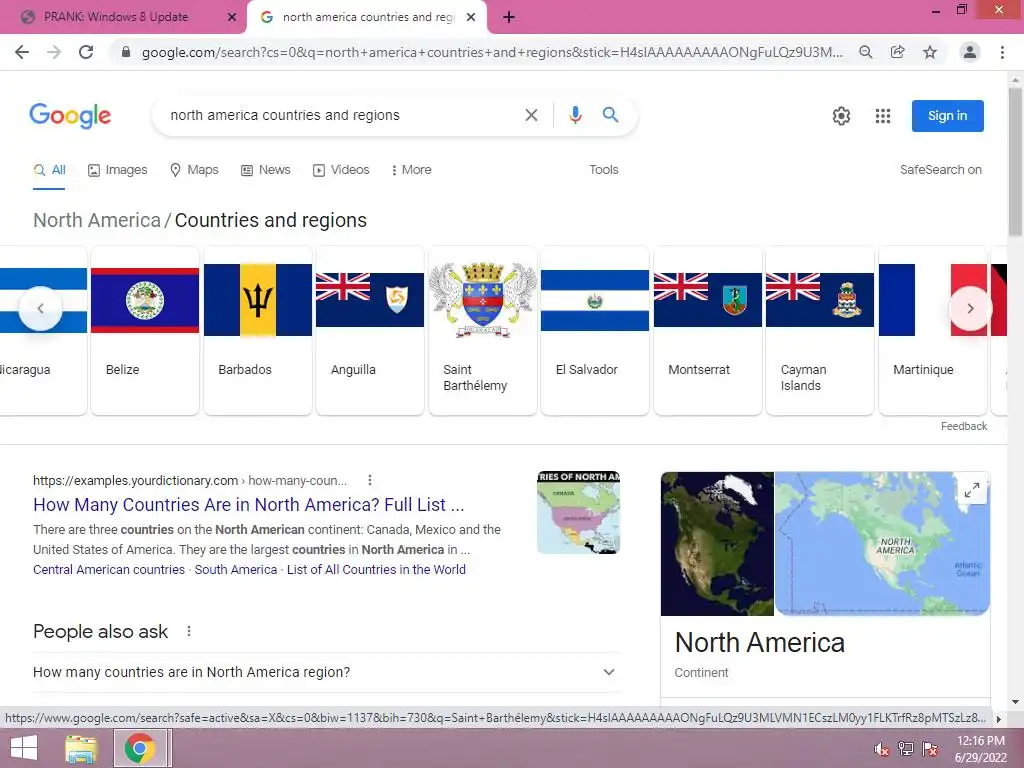Image resolution: width=1024 pixels, height=768 pixels.
Task: Open the search Tools options
Action: tap(603, 170)
